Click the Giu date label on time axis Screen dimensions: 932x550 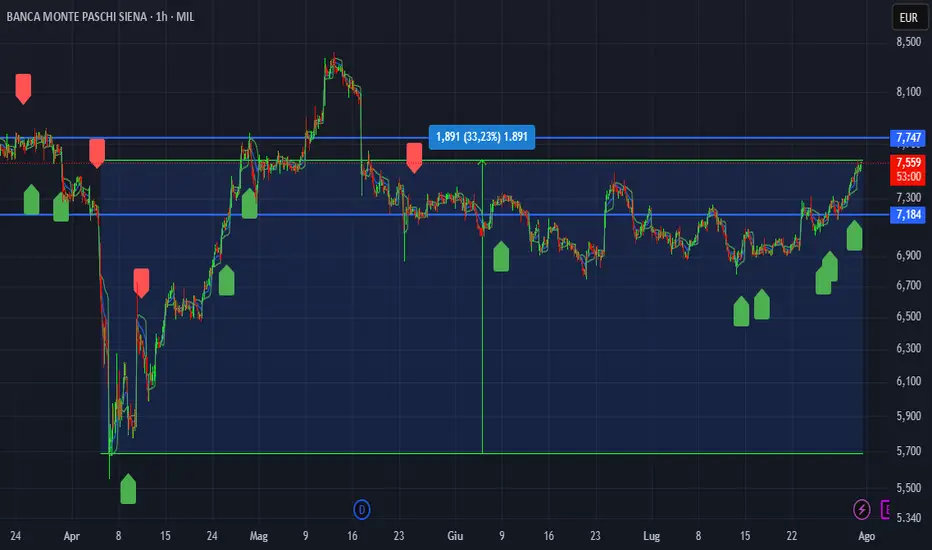point(455,536)
